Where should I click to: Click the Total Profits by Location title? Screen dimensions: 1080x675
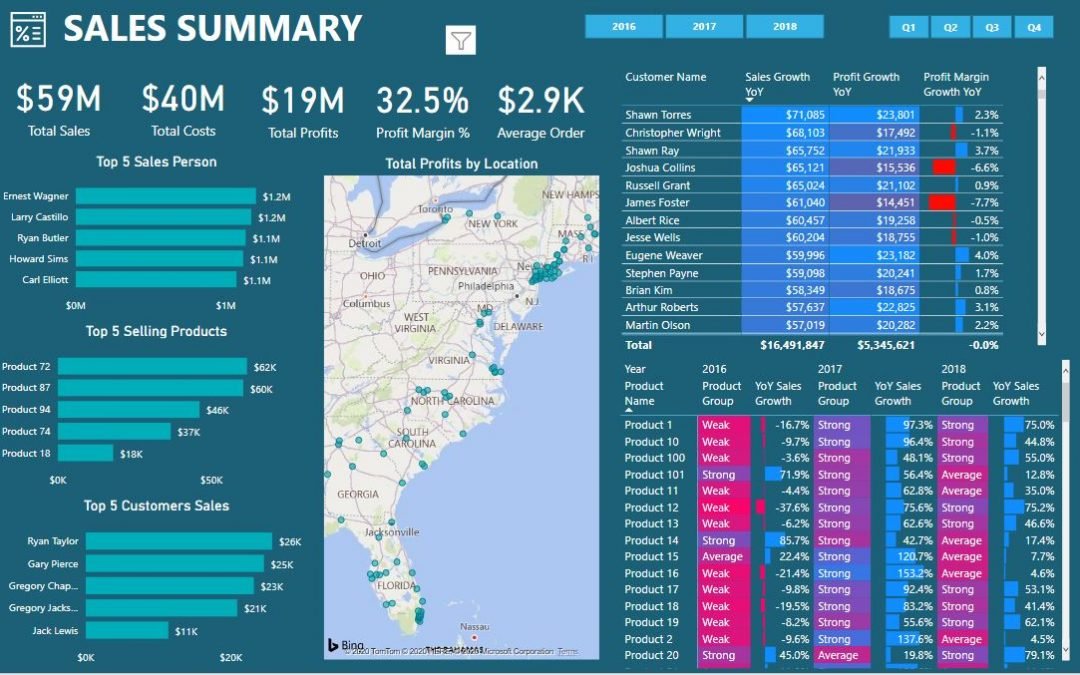pyautogui.click(x=461, y=164)
